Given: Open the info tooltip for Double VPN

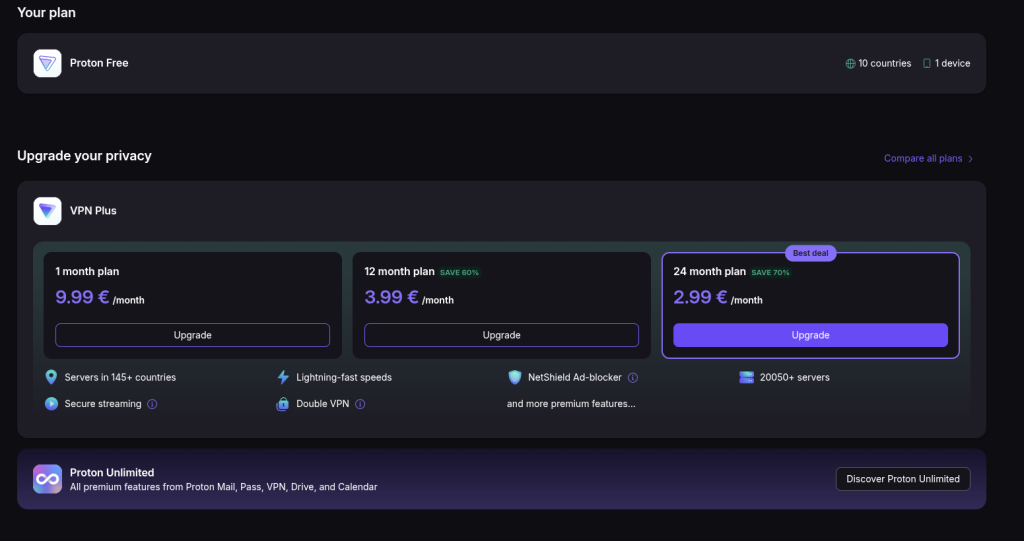Looking at the screenshot, I should tap(360, 404).
